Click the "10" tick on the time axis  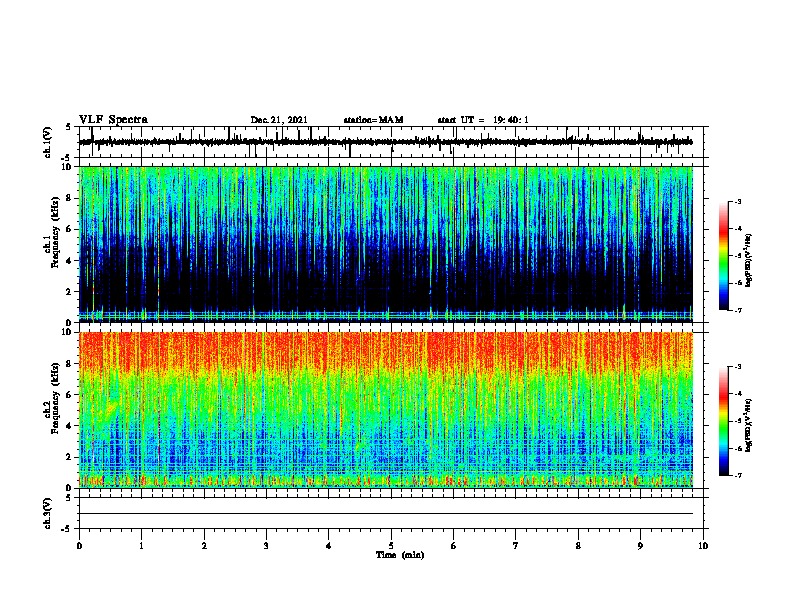(x=703, y=546)
